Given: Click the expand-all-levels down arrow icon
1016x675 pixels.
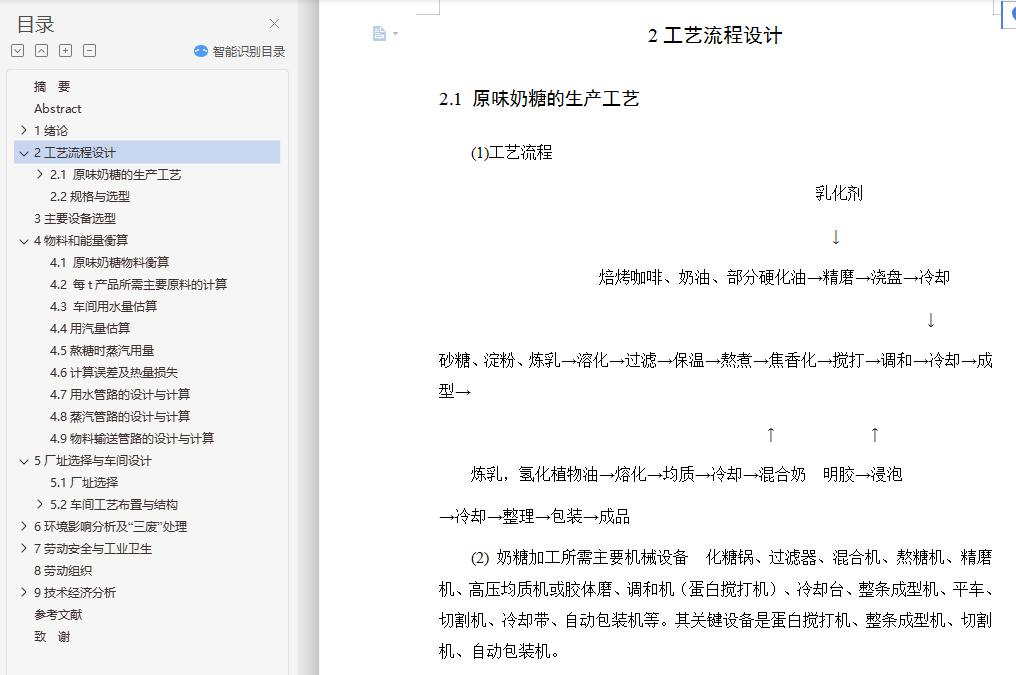Looking at the screenshot, I should 17,51.
